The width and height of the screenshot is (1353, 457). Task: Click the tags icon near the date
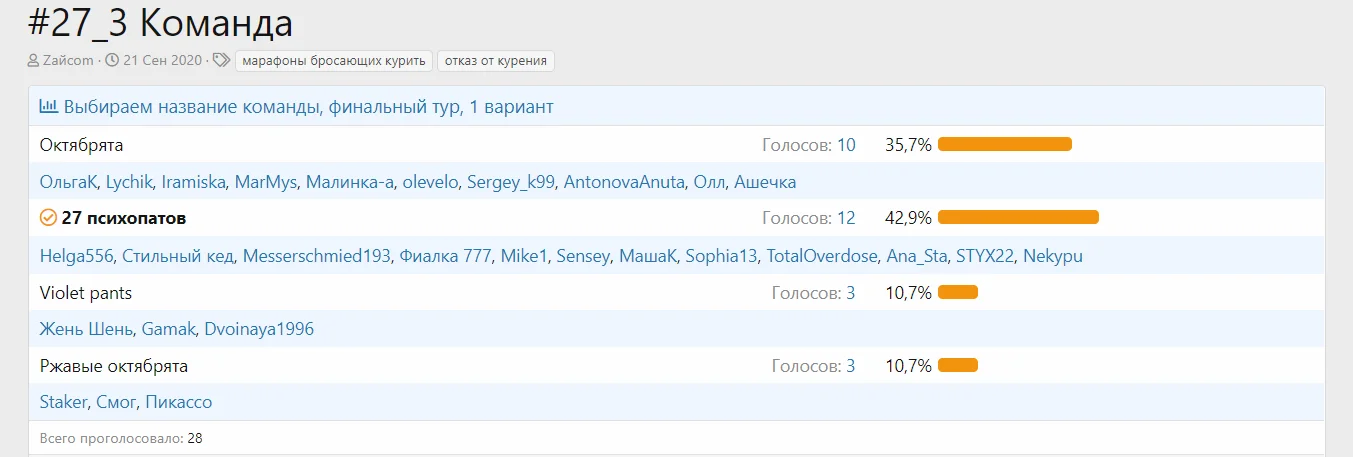click(x=222, y=61)
